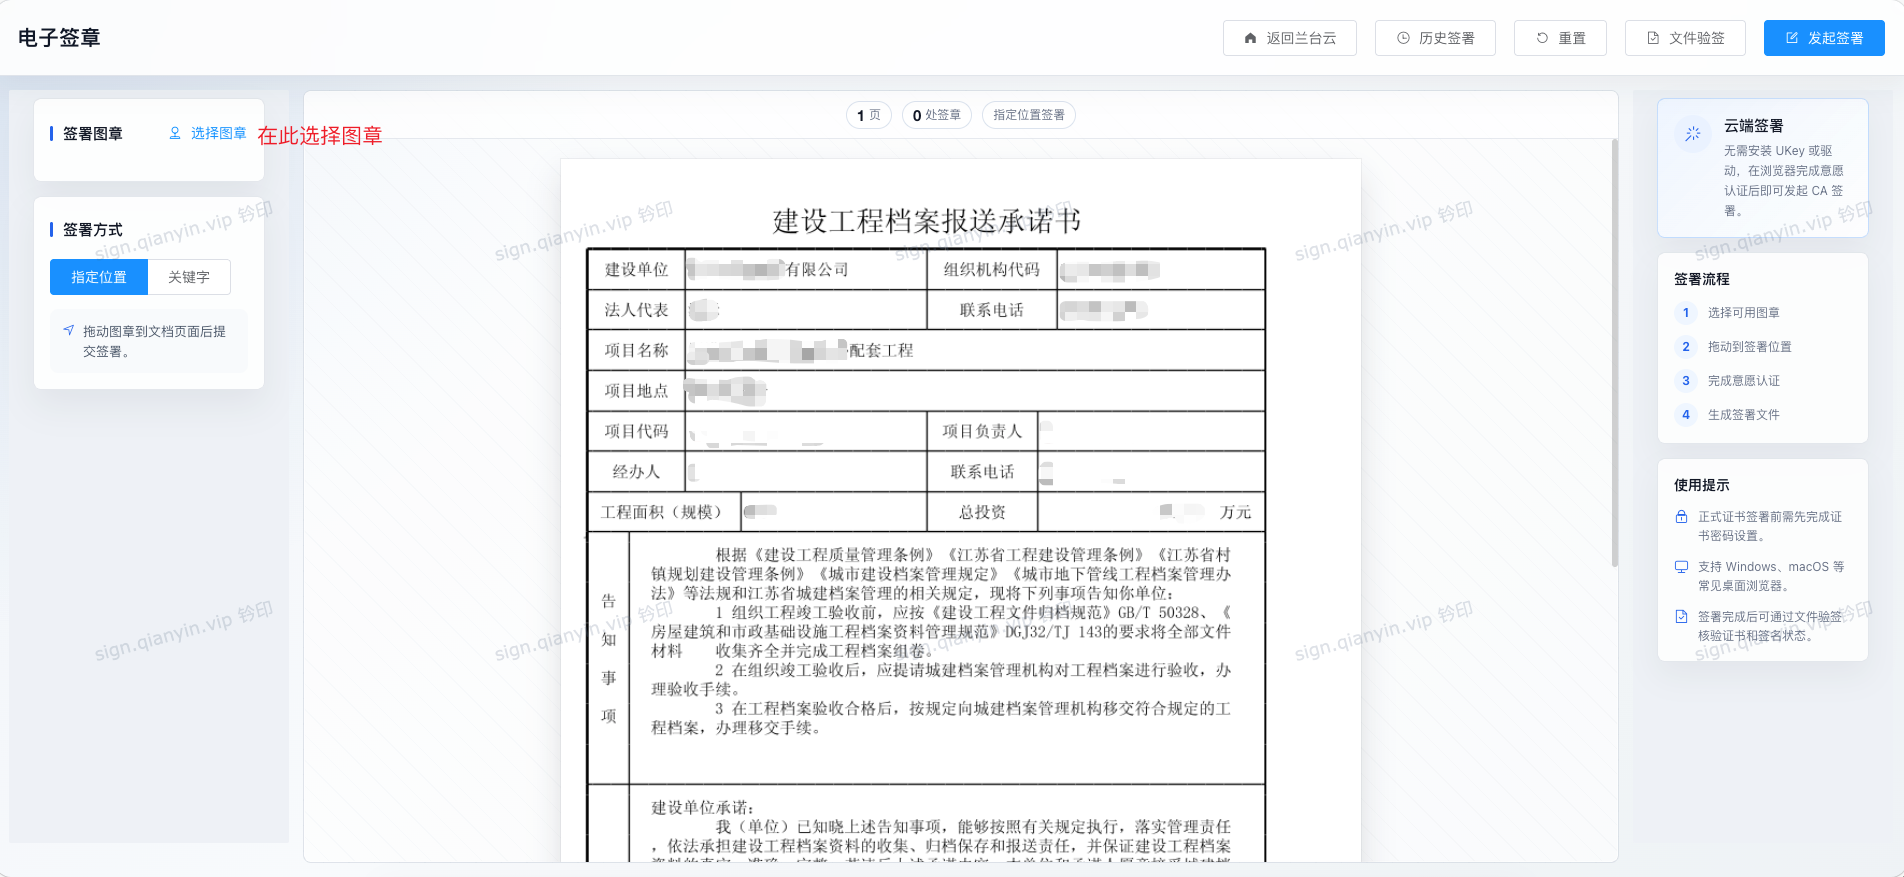Select the 指定位置 signing mode tab
The width and height of the screenshot is (1904, 877).
point(99,277)
